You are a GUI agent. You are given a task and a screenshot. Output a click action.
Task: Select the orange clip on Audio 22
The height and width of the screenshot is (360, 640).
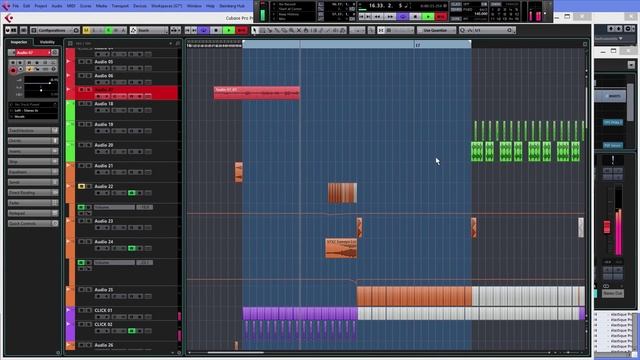pyautogui.click(x=342, y=193)
